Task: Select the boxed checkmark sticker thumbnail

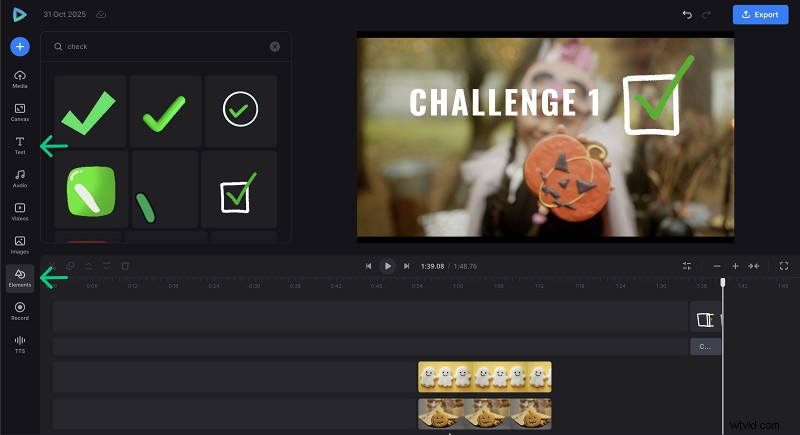Action: pos(239,191)
